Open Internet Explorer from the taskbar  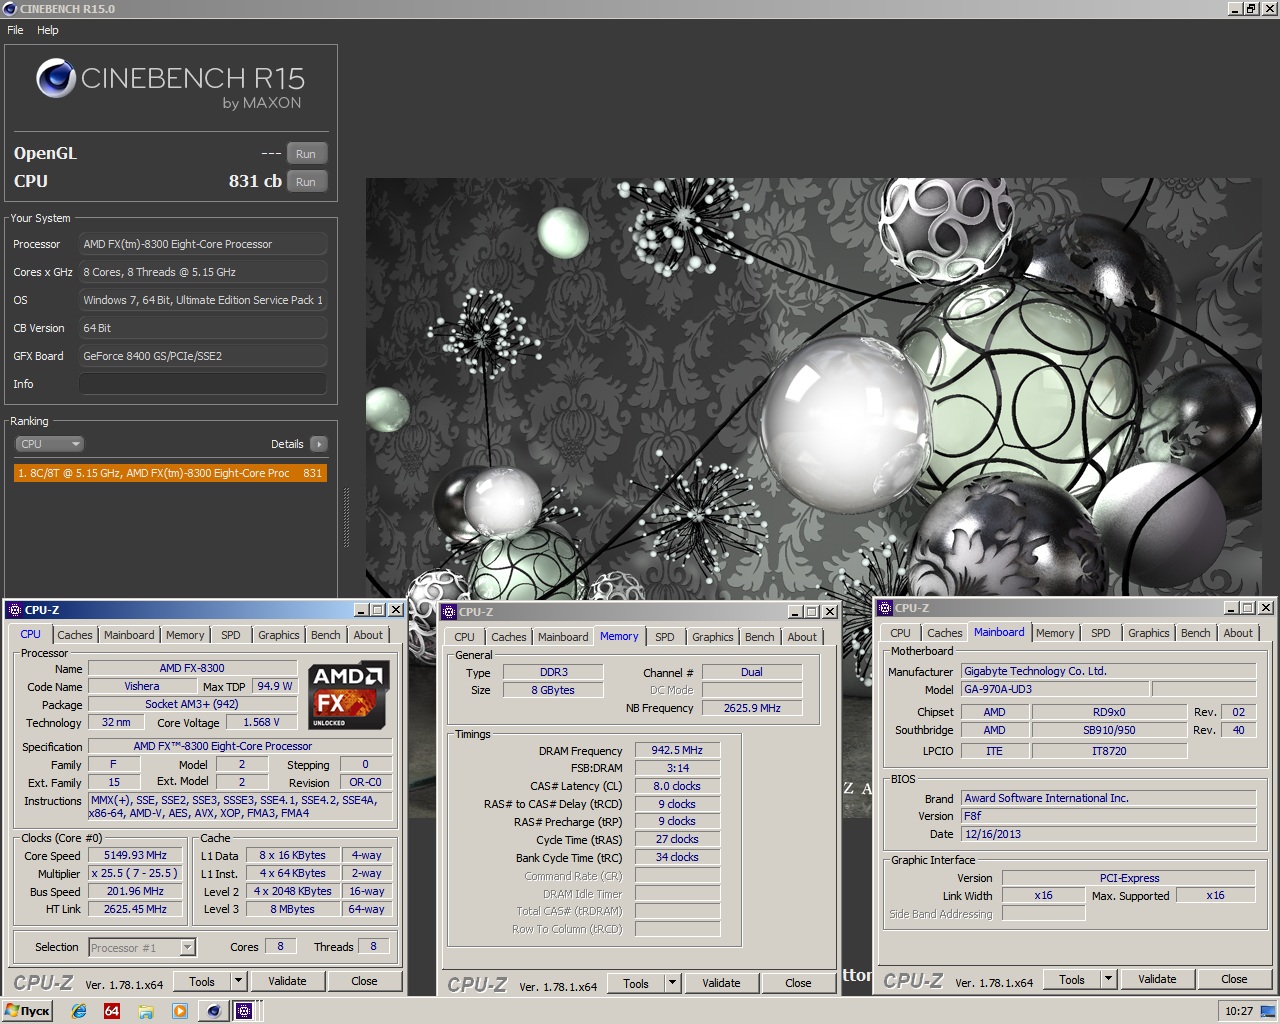[x=79, y=1011]
